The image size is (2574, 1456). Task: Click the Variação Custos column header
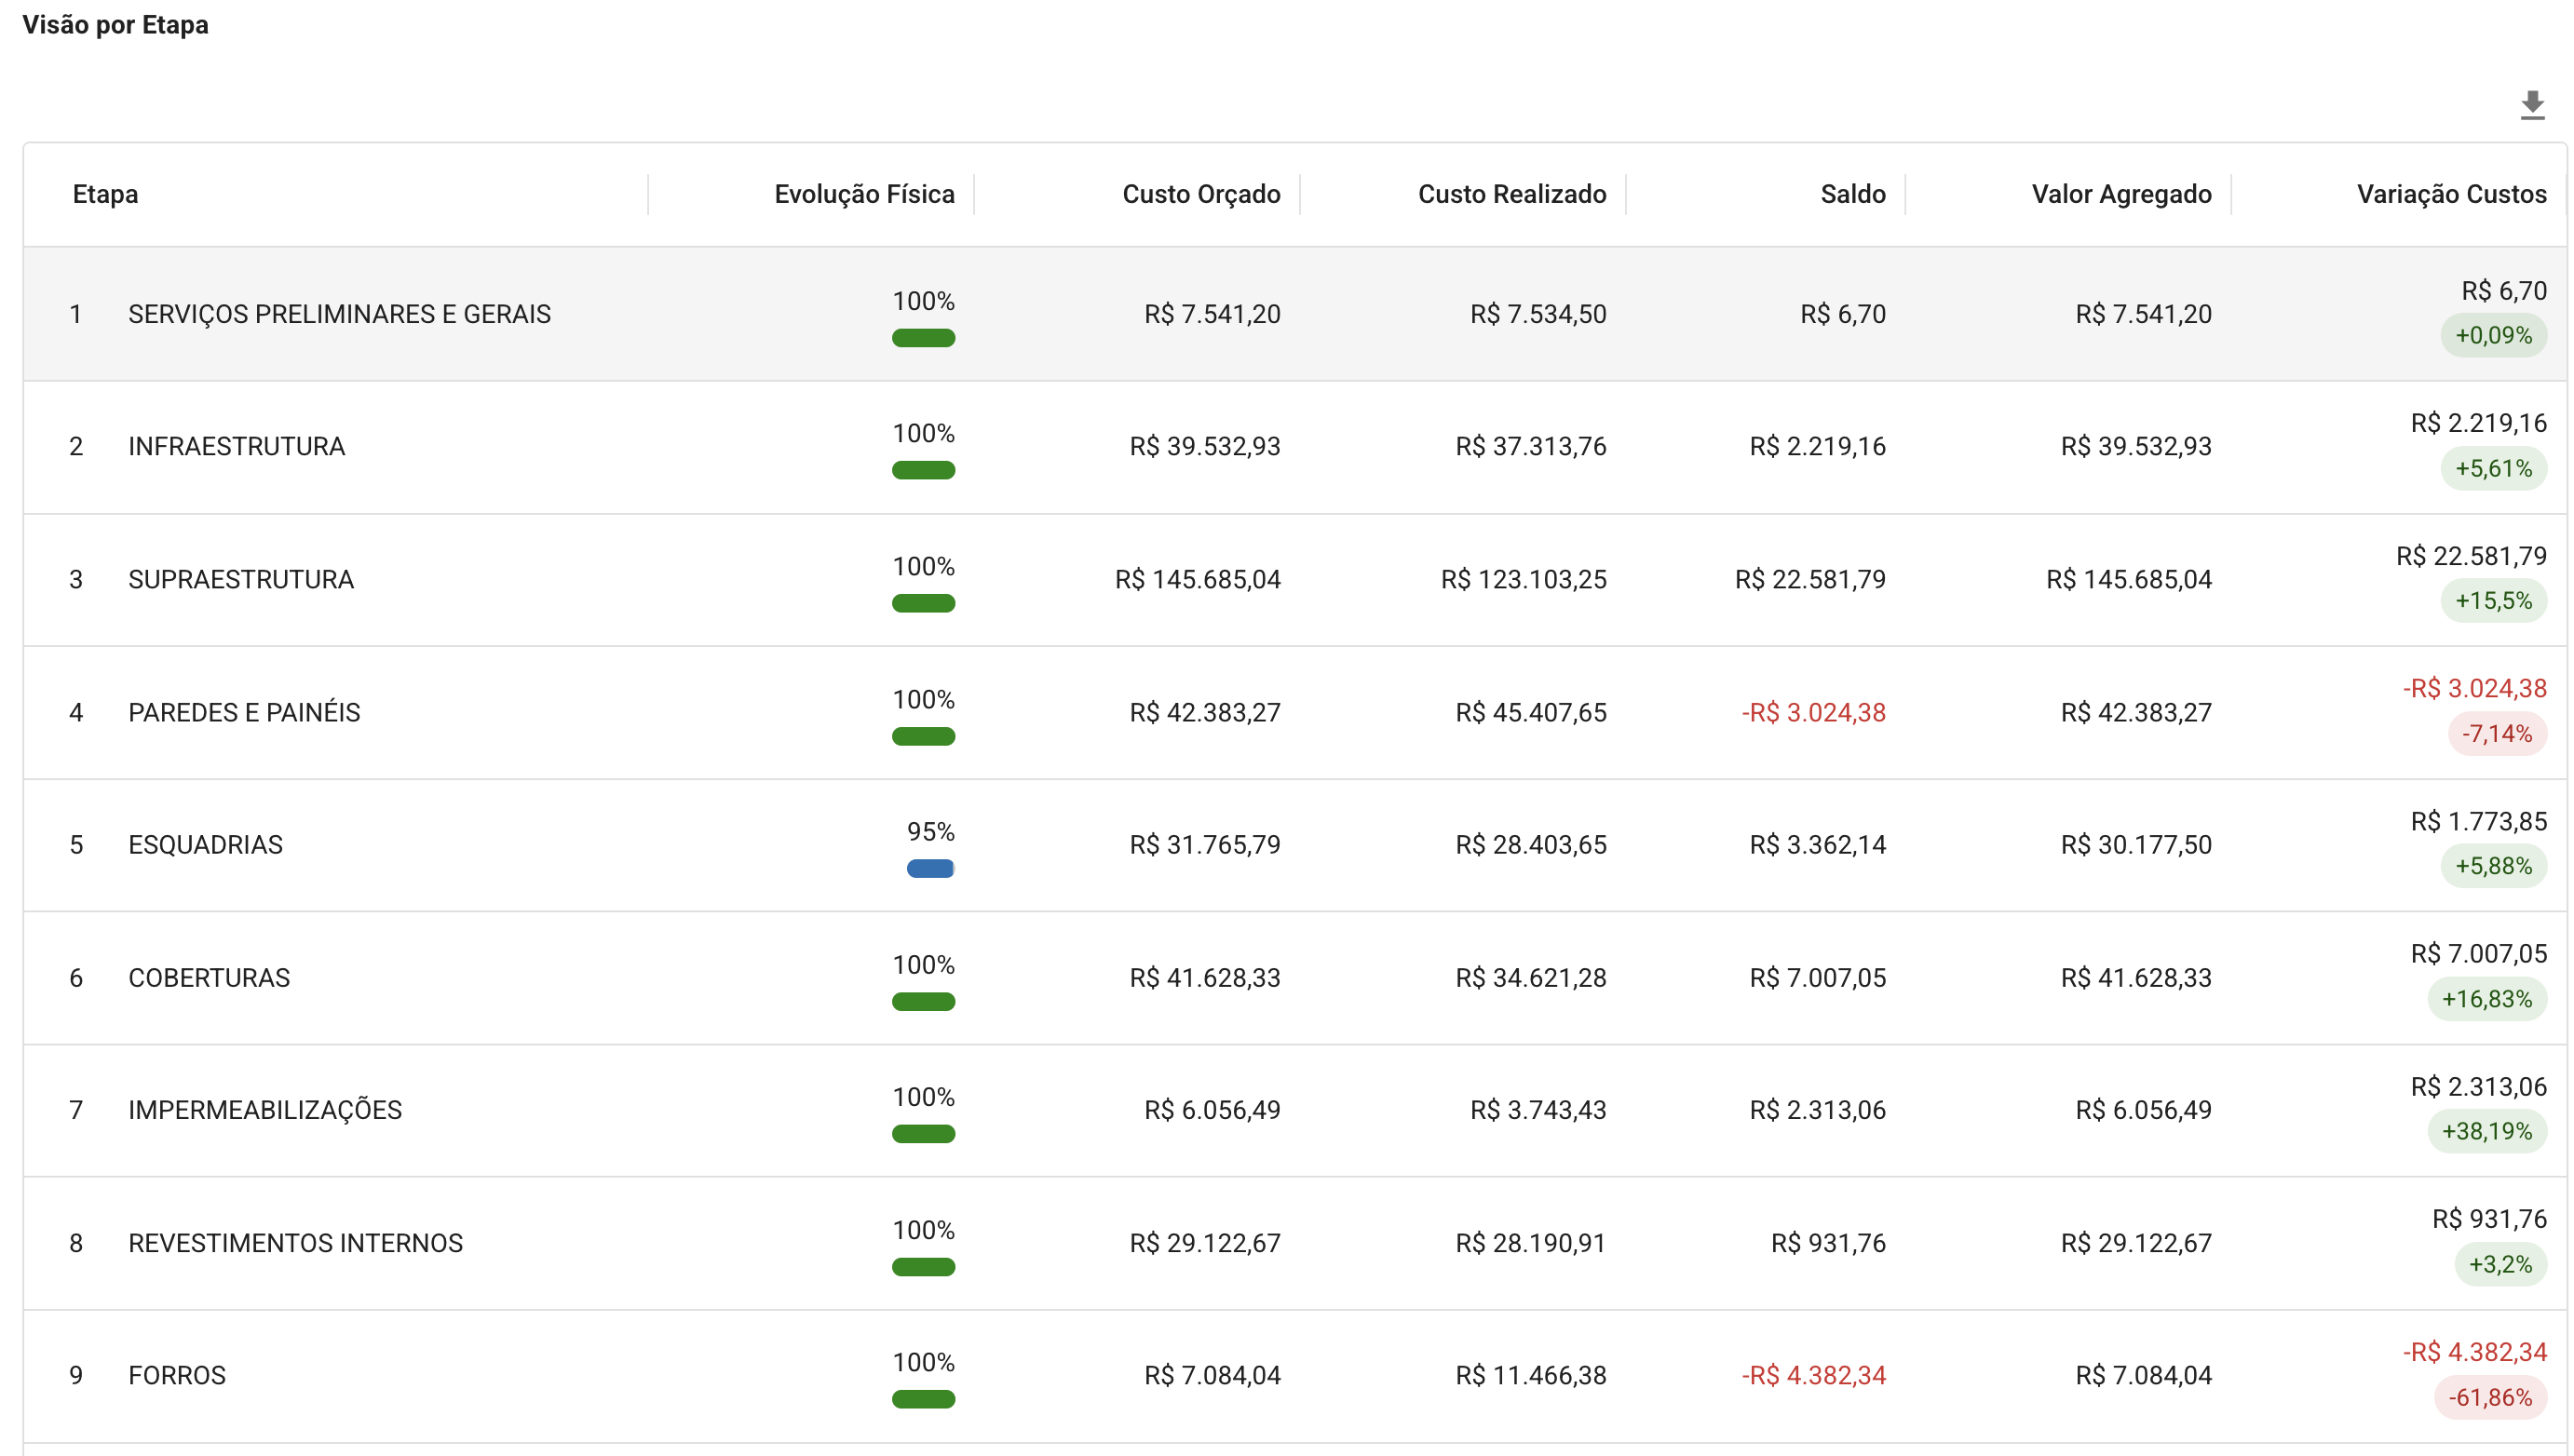click(x=2451, y=194)
